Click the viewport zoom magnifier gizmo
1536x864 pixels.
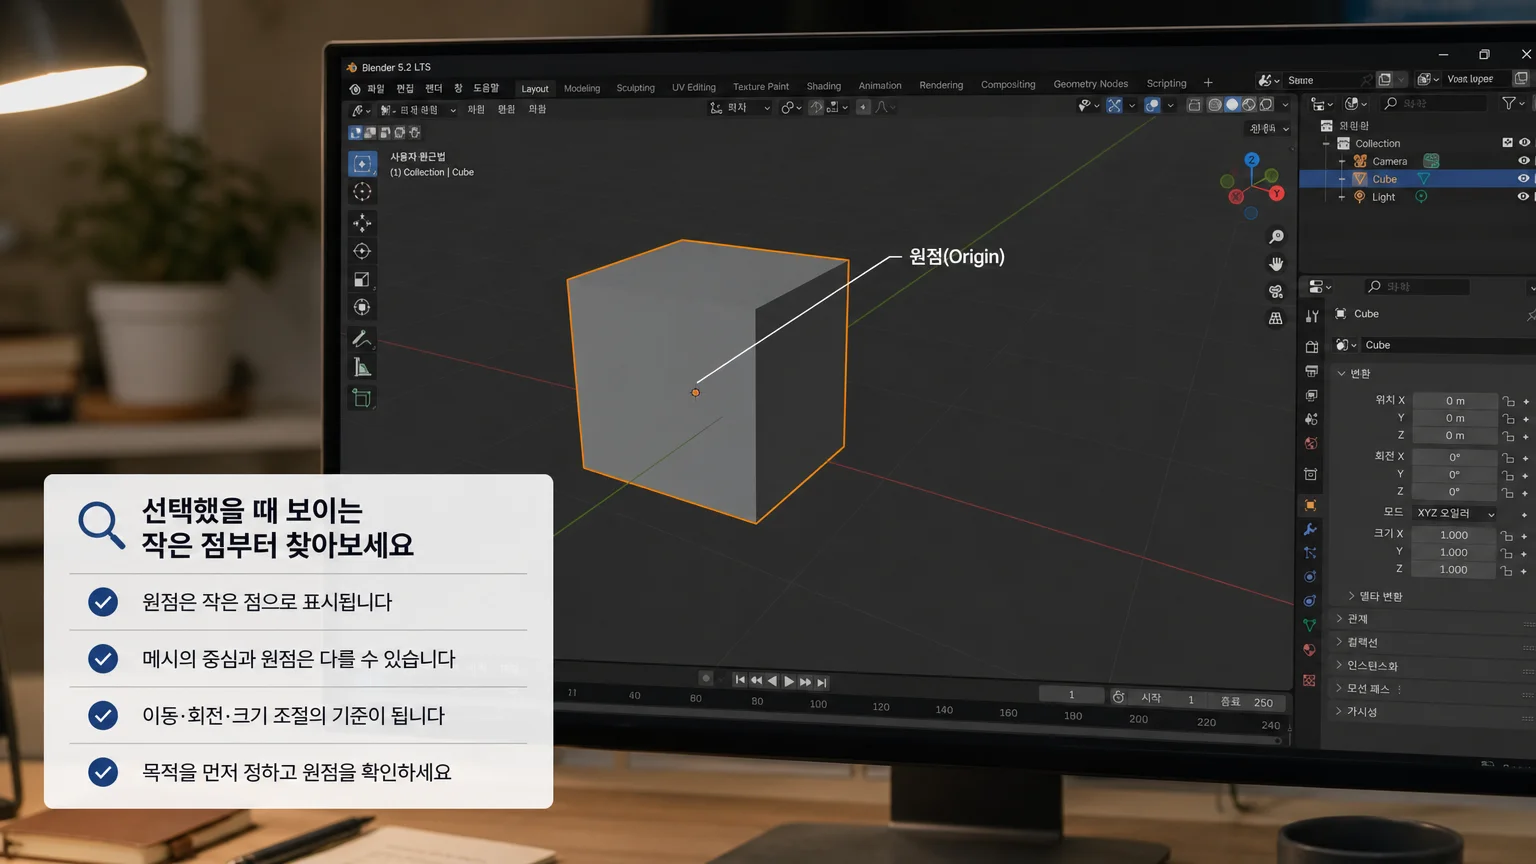tap(1276, 237)
